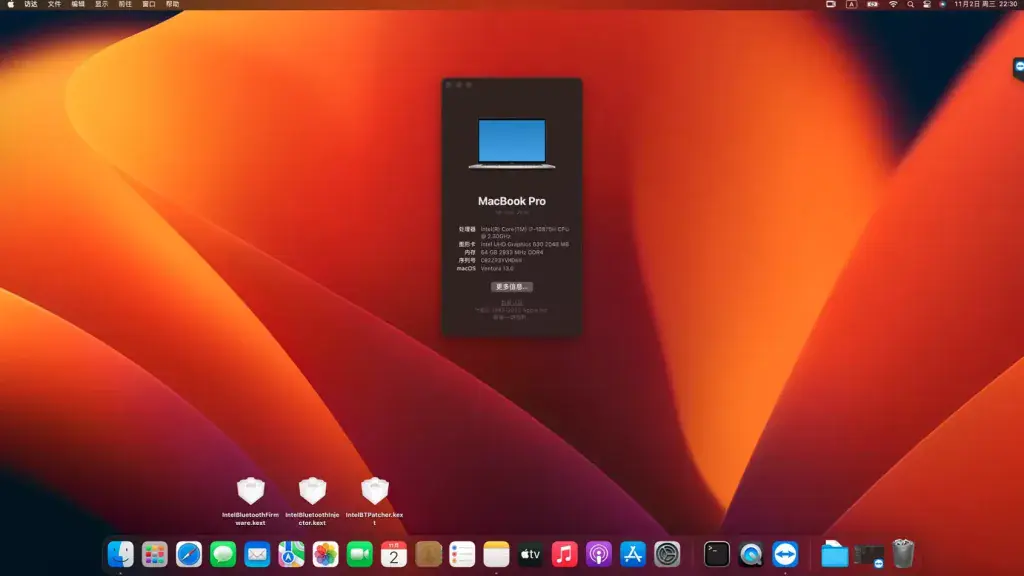Screen dimensions: 1024x576
Task: Click the MacBook Pro laptop image
Action: pyautogui.click(x=511, y=143)
